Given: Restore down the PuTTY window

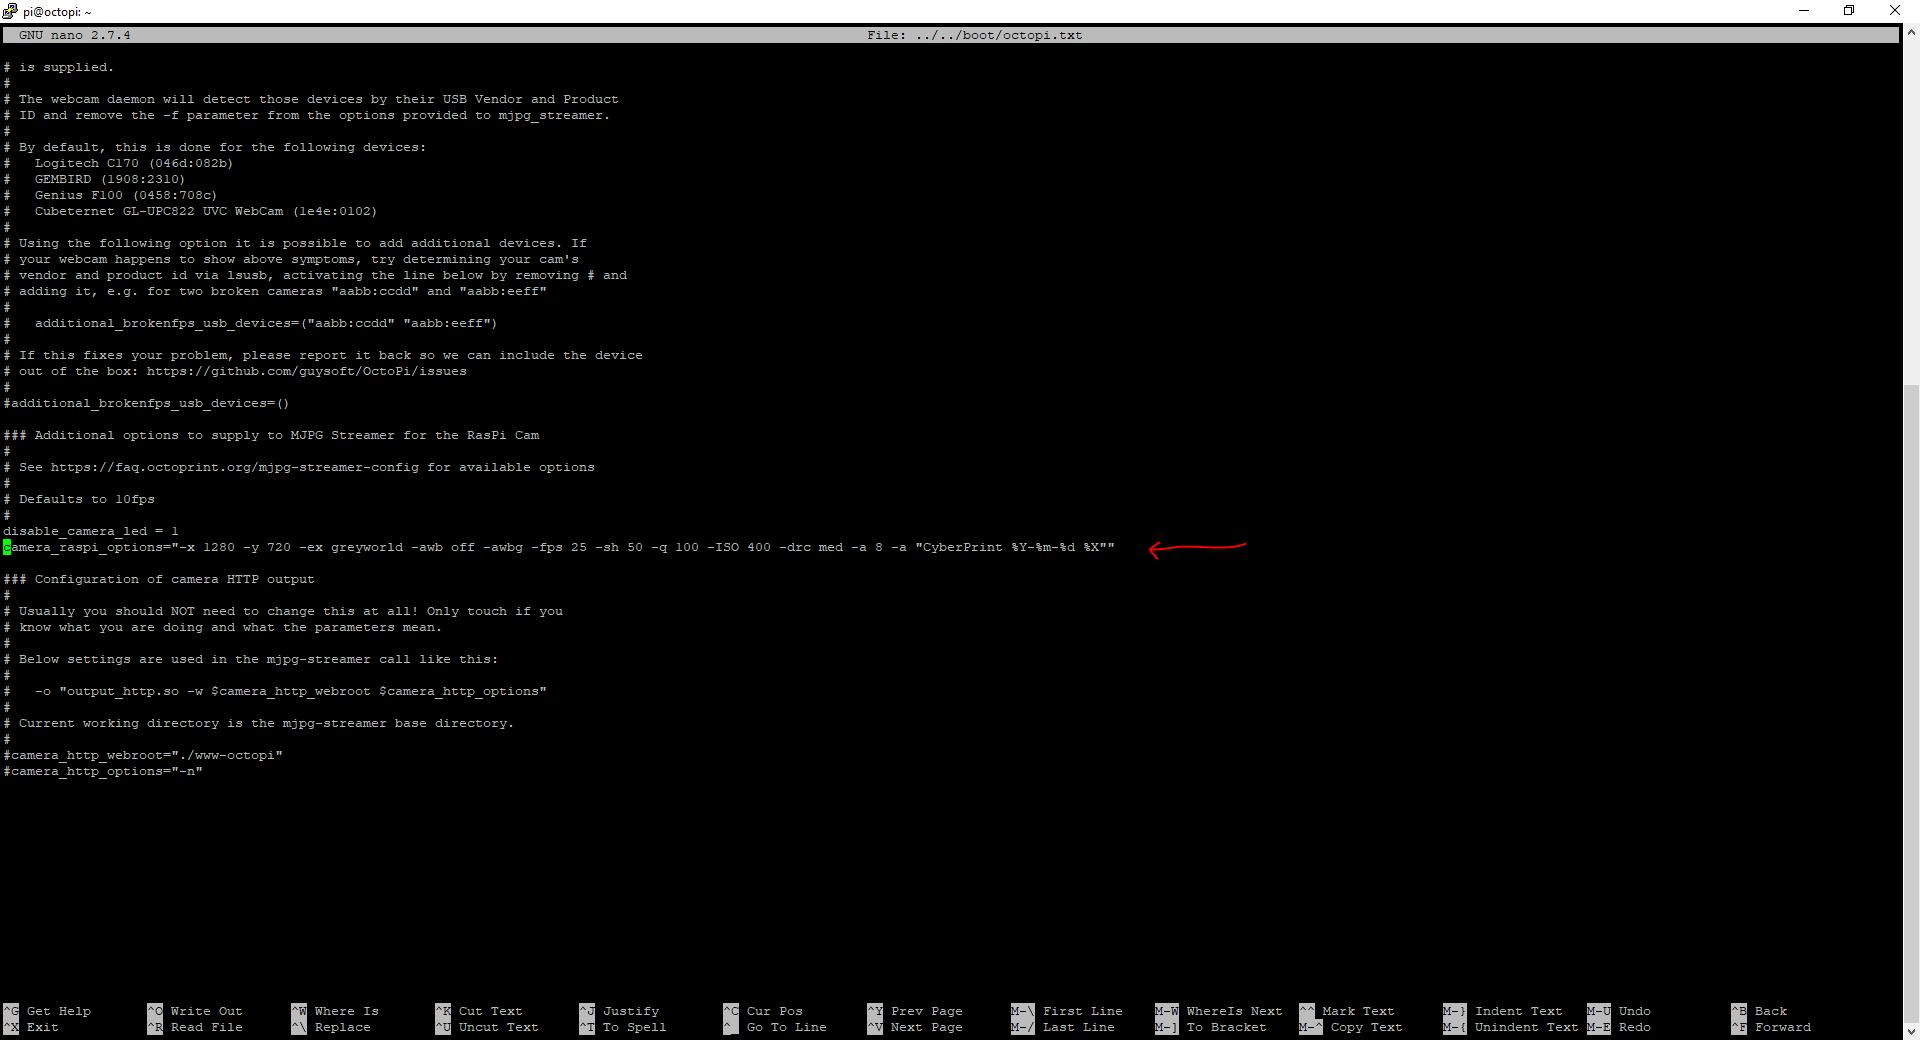Looking at the screenshot, I should [1849, 11].
